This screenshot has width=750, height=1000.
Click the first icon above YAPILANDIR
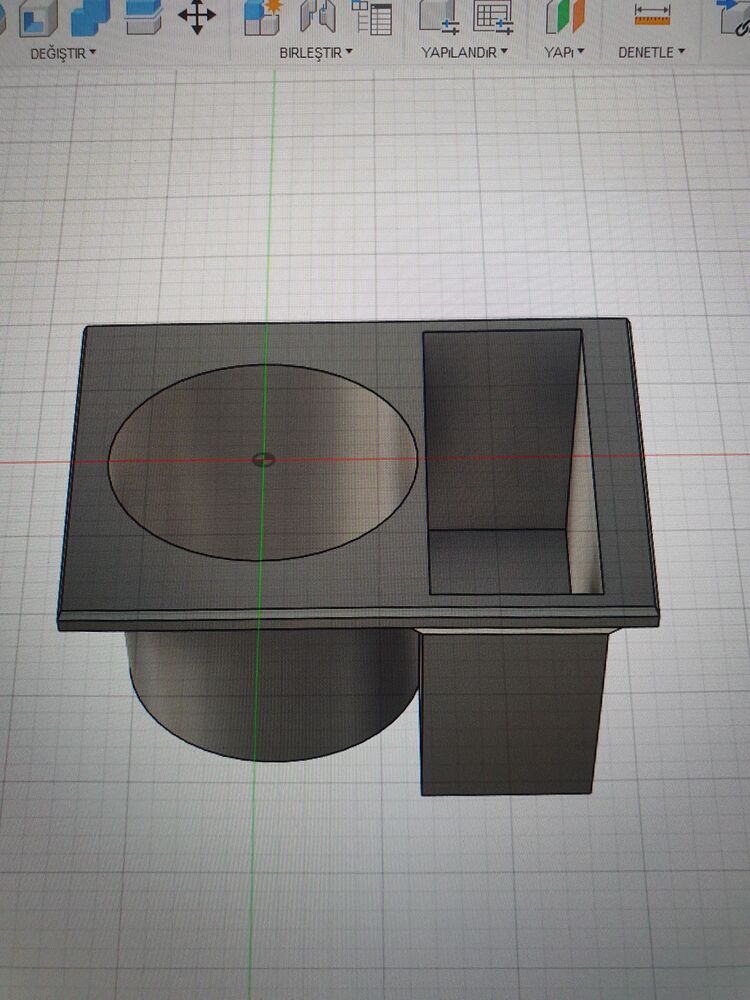pos(439,17)
